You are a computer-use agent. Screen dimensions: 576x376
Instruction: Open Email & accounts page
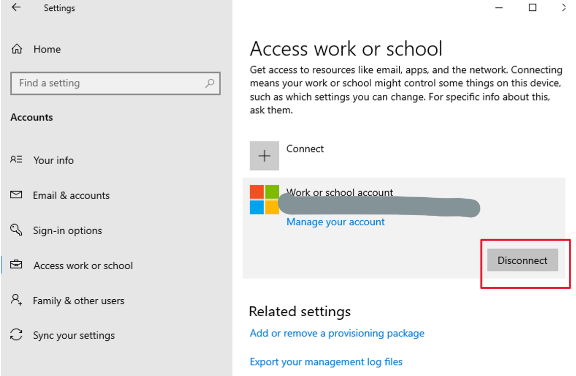(x=71, y=195)
